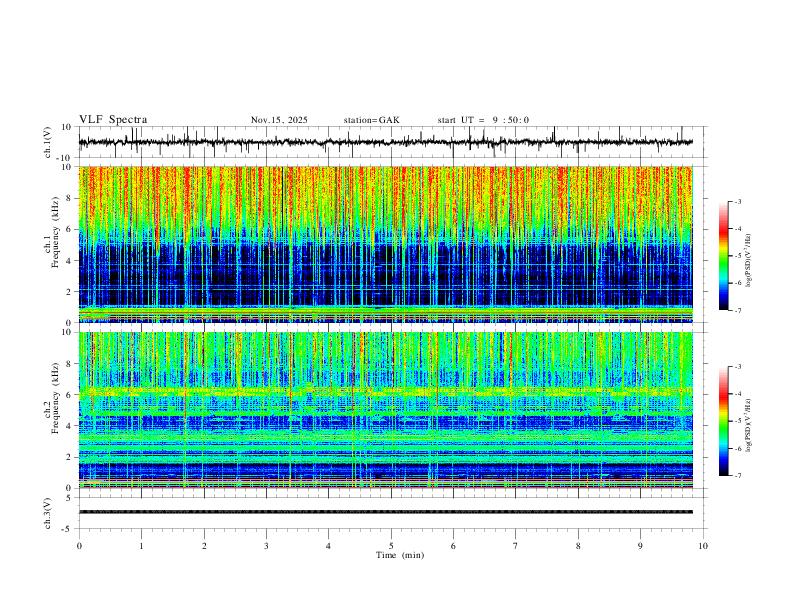Viewport: 792px width, 612px height.
Task: Click the ch.3(V) axis label
Action: pos(48,513)
